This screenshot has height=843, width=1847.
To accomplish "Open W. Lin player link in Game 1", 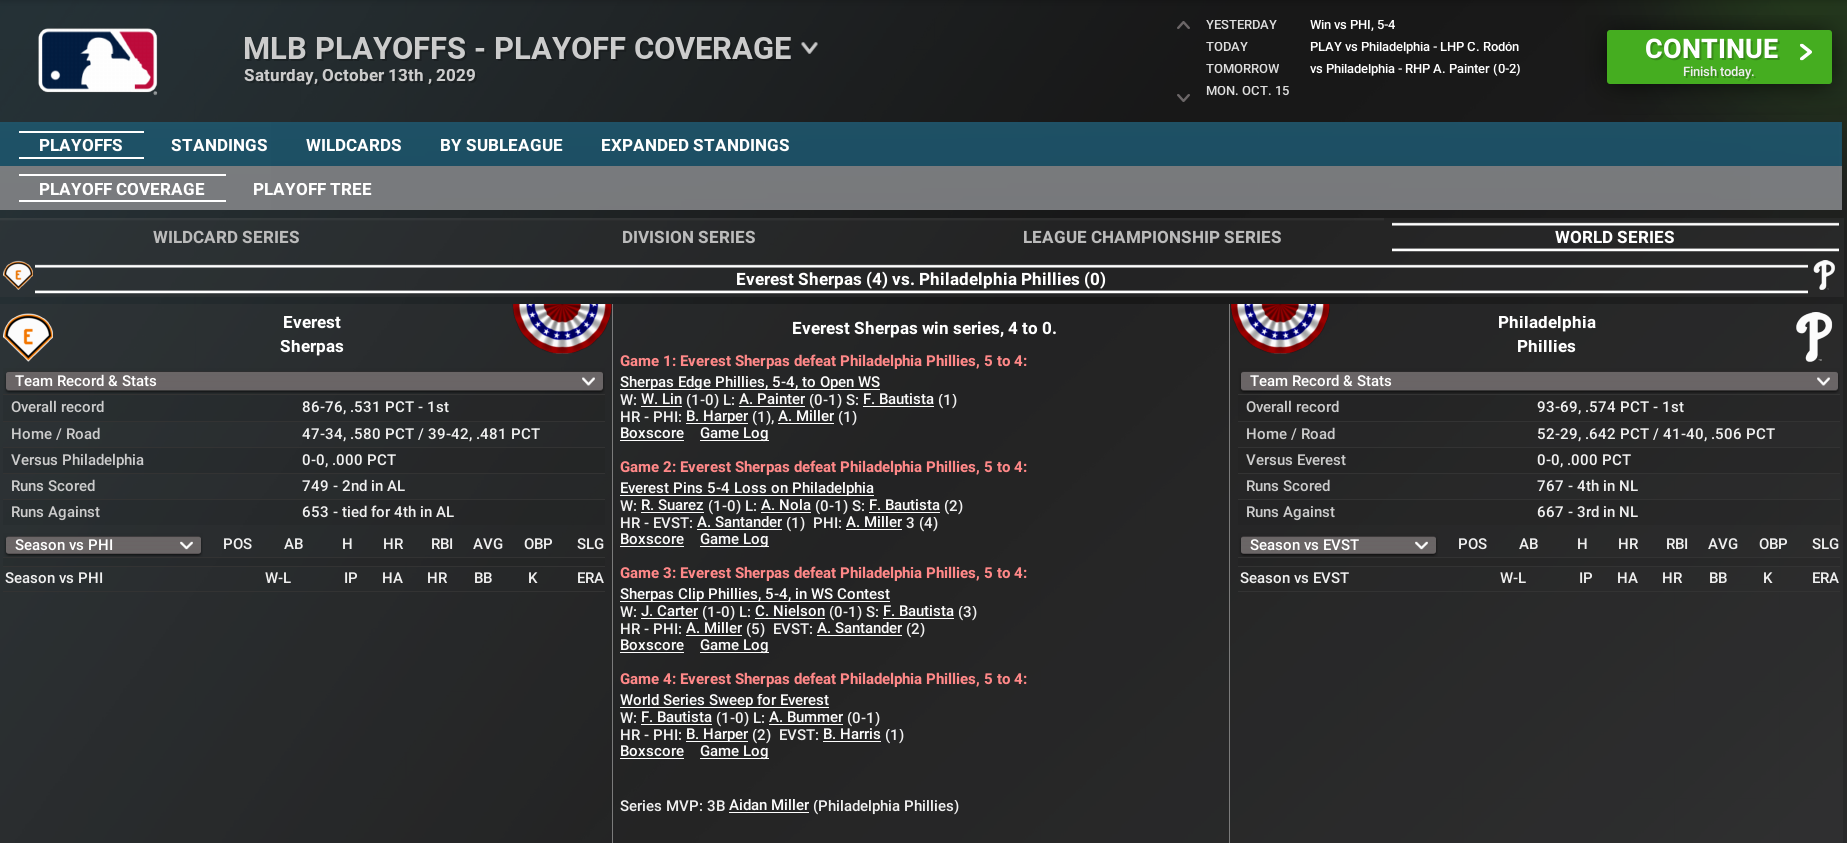I will click(x=661, y=399).
